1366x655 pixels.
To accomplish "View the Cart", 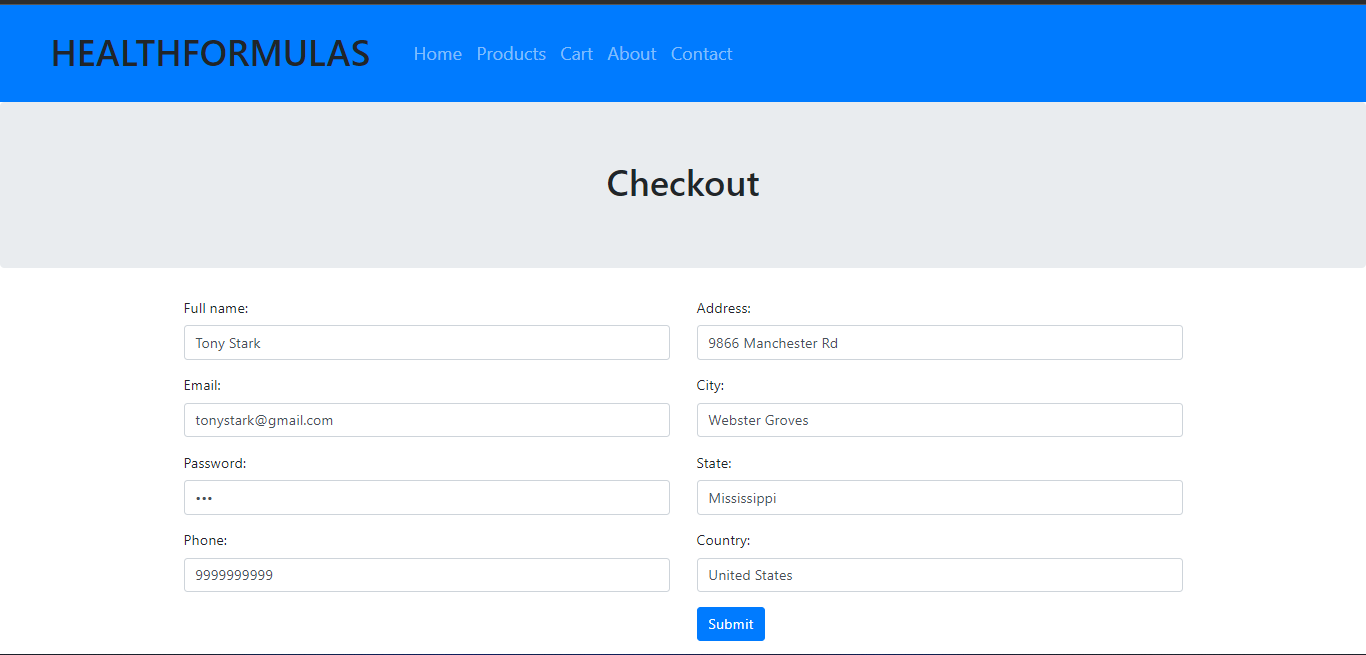I will pyautogui.click(x=576, y=54).
